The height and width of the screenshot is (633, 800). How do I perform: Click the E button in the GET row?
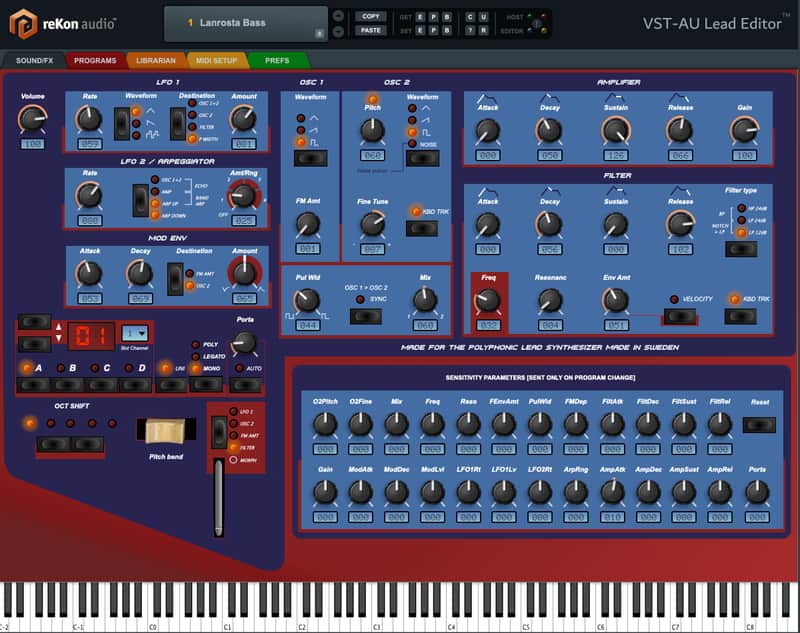(420, 17)
